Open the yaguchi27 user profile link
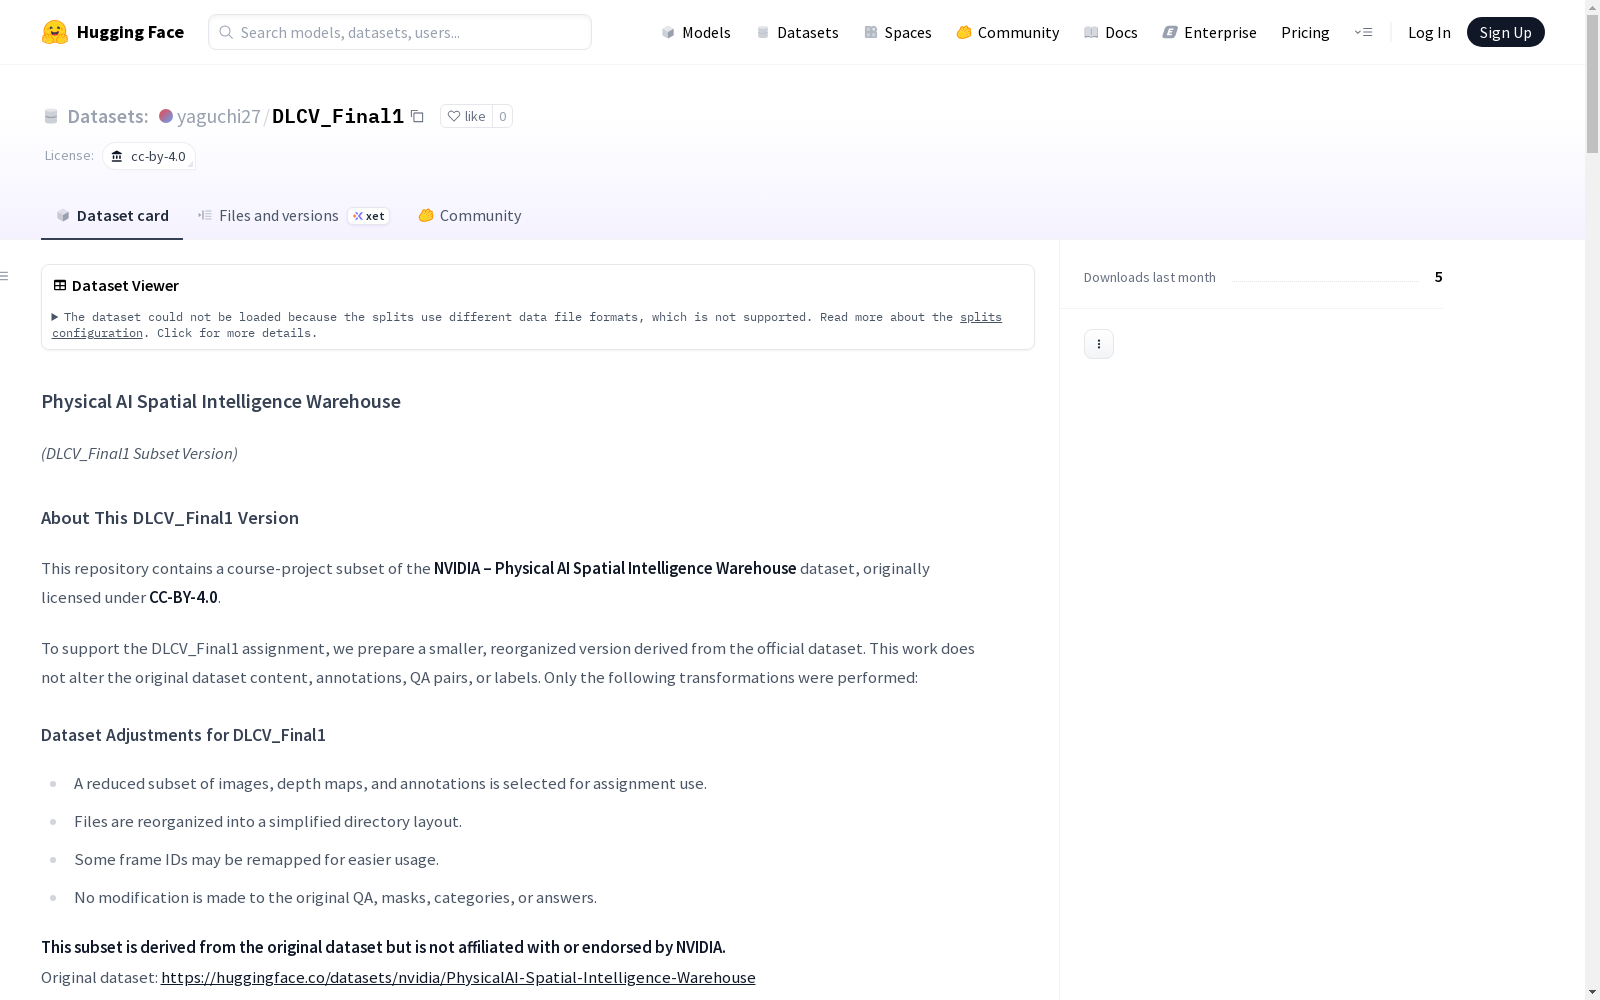This screenshot has height=1000, width=1600. coord(219,116)
